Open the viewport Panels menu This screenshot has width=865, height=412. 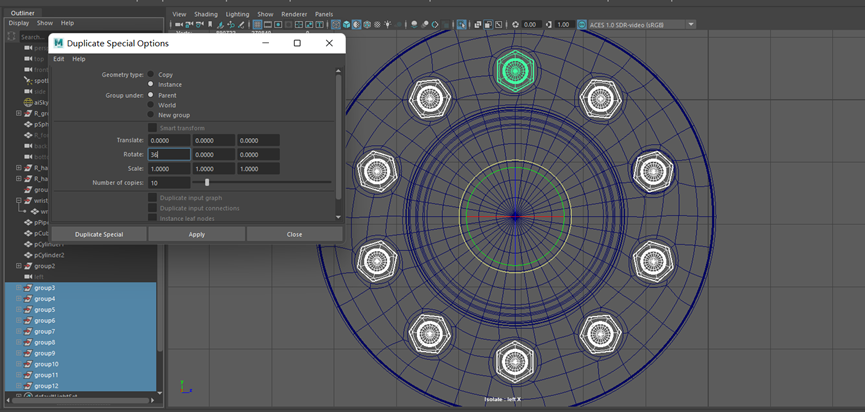point(324,14)
